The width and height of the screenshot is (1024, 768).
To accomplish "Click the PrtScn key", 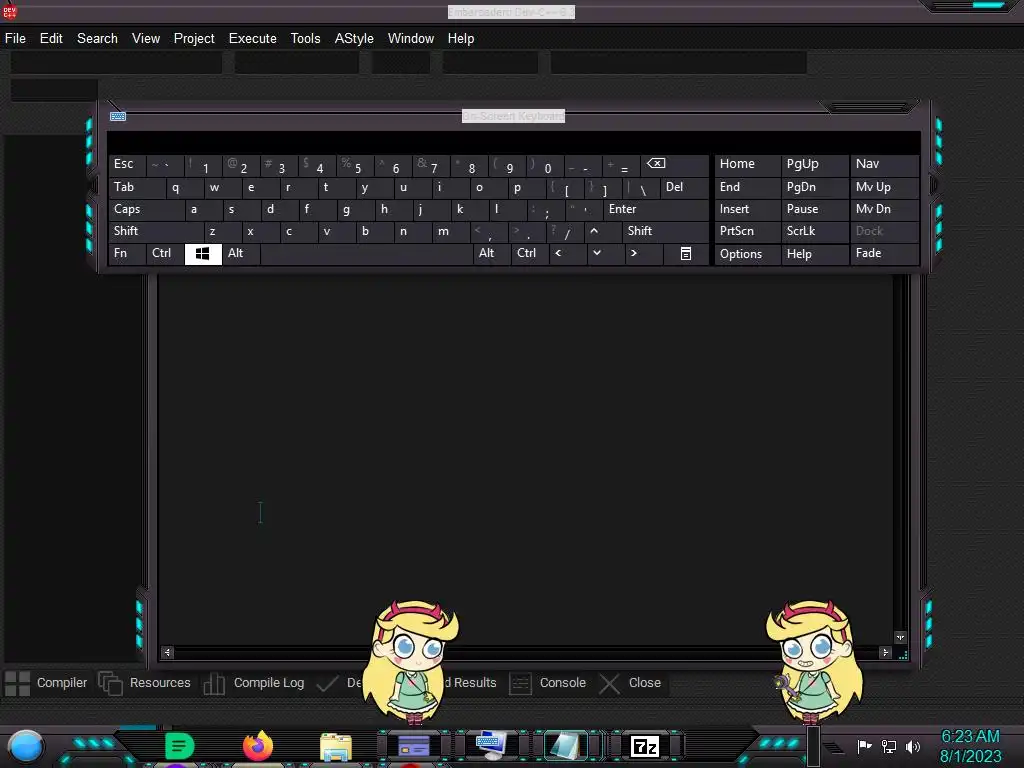I will point(747,231).
